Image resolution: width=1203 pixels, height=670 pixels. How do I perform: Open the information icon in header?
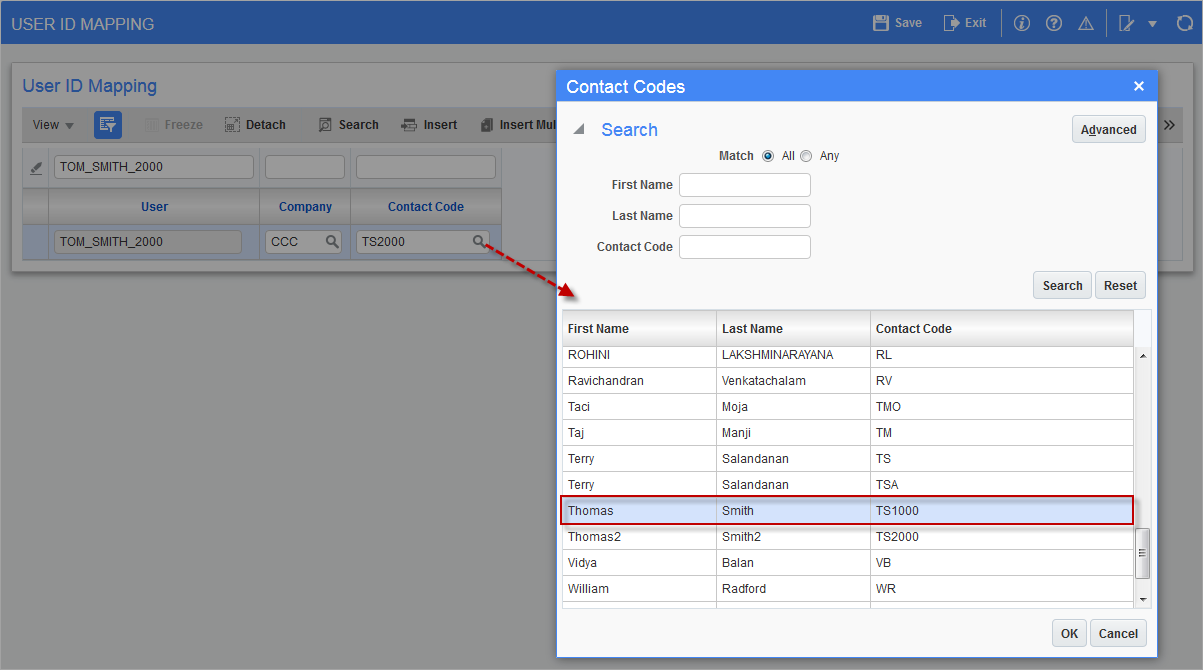click(1021, 23)
